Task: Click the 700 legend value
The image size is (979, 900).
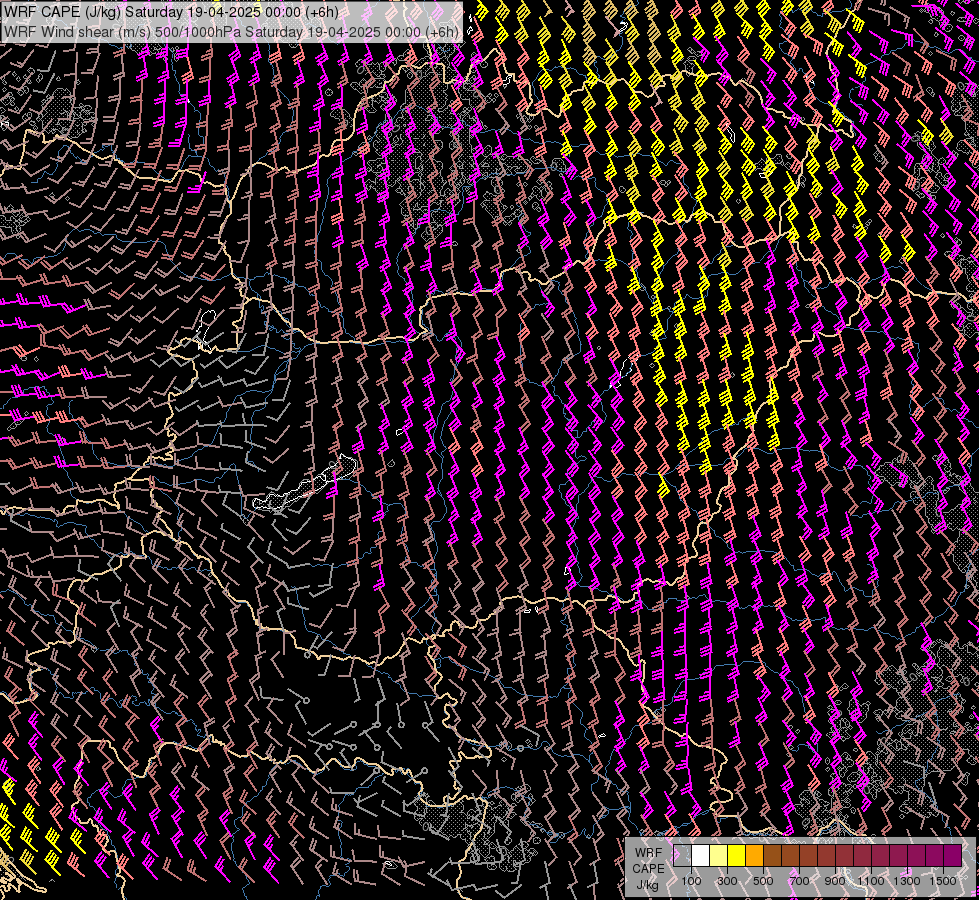Action: click(799, 881)
